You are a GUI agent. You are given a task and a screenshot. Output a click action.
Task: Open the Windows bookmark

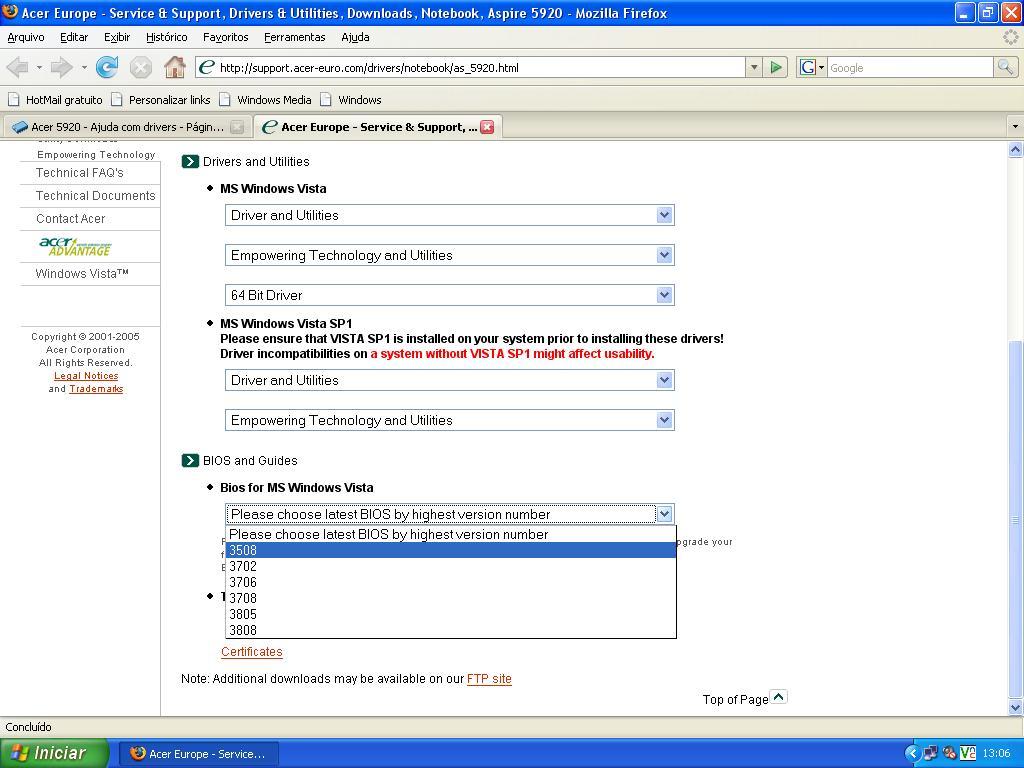pos(351,100)
